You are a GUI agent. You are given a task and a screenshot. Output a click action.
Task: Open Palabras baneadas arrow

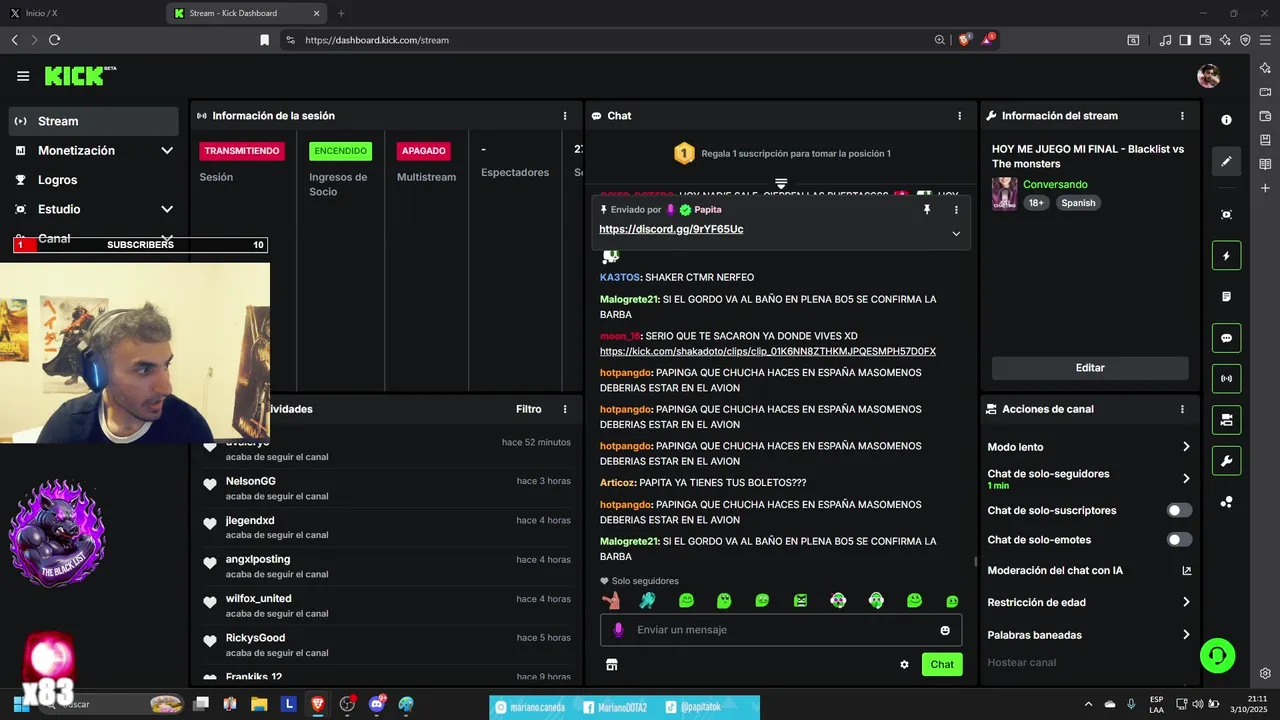pos(1186,635)
